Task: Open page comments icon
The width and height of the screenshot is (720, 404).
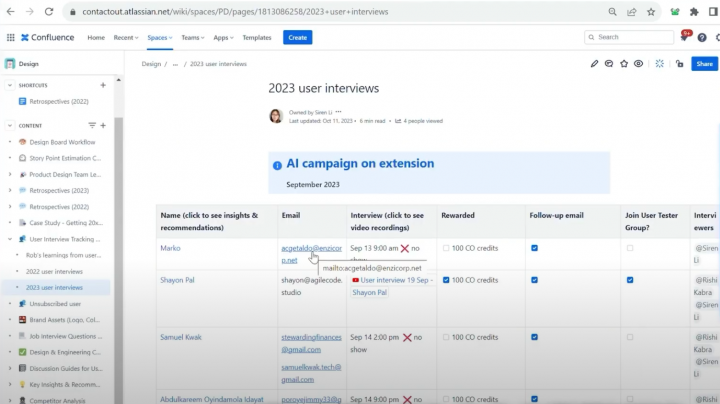Action: coord(609,63)
